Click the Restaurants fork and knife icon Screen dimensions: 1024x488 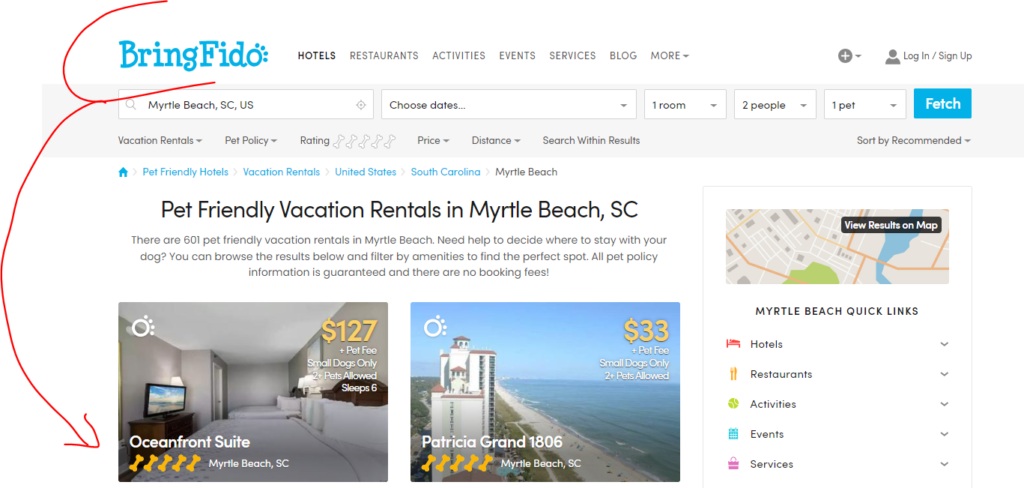733,374
